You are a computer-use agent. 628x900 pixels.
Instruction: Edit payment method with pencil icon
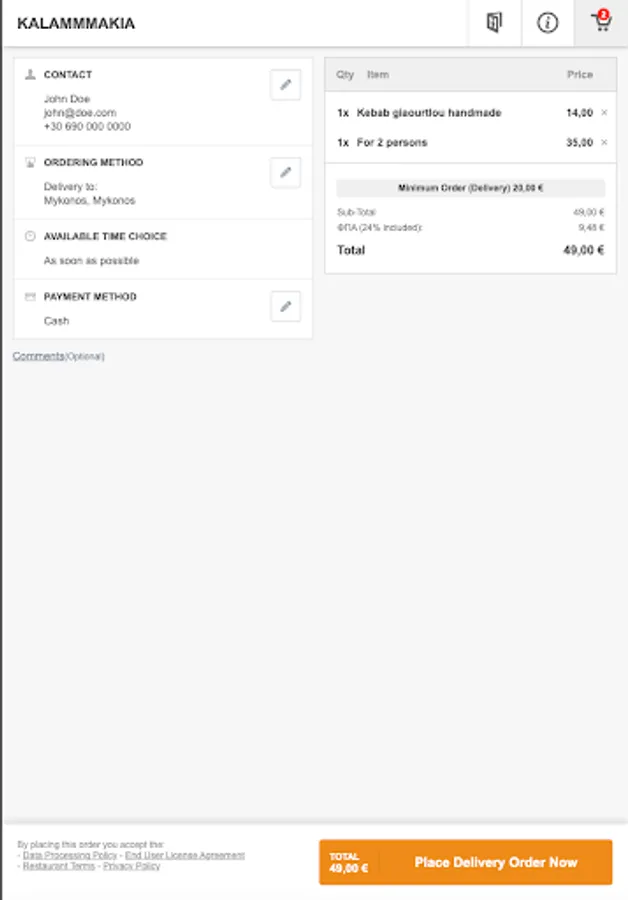(285, 306)
